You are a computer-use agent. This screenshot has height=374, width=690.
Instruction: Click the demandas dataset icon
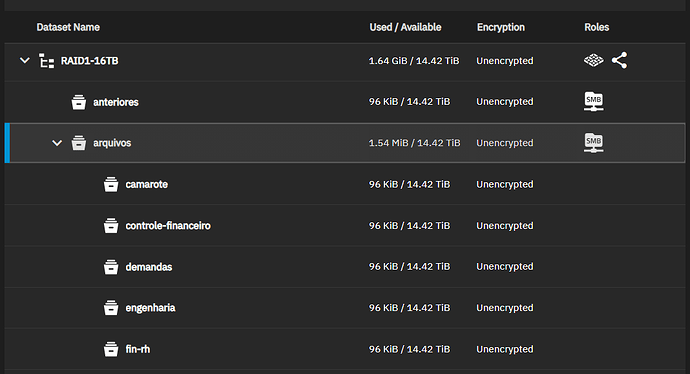click(111, 267)
